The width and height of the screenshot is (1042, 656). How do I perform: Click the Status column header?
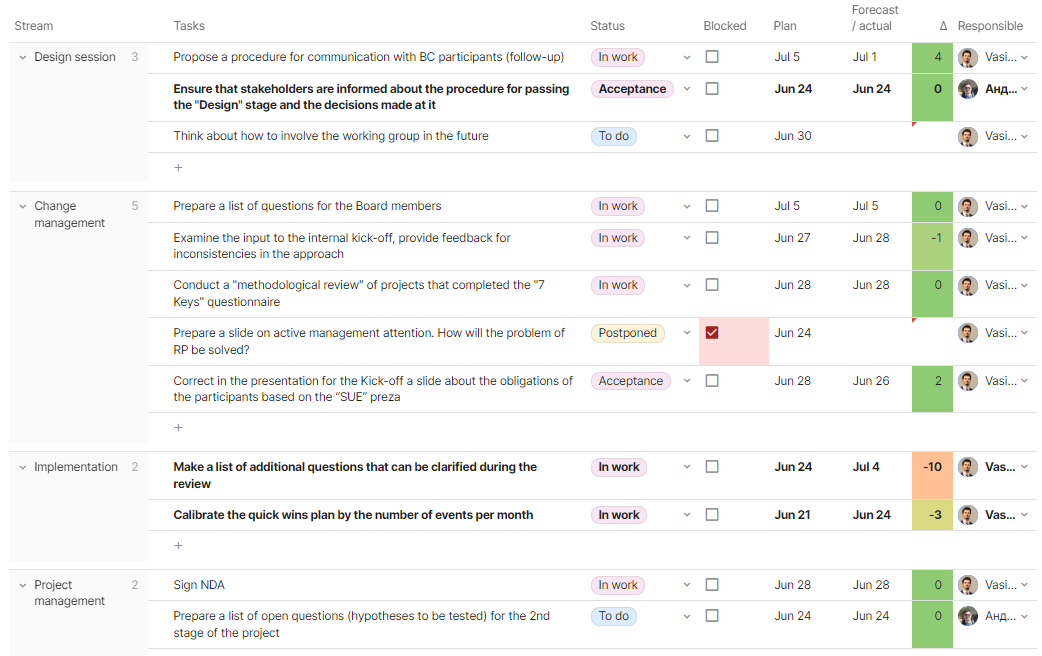tap(607, 26)
